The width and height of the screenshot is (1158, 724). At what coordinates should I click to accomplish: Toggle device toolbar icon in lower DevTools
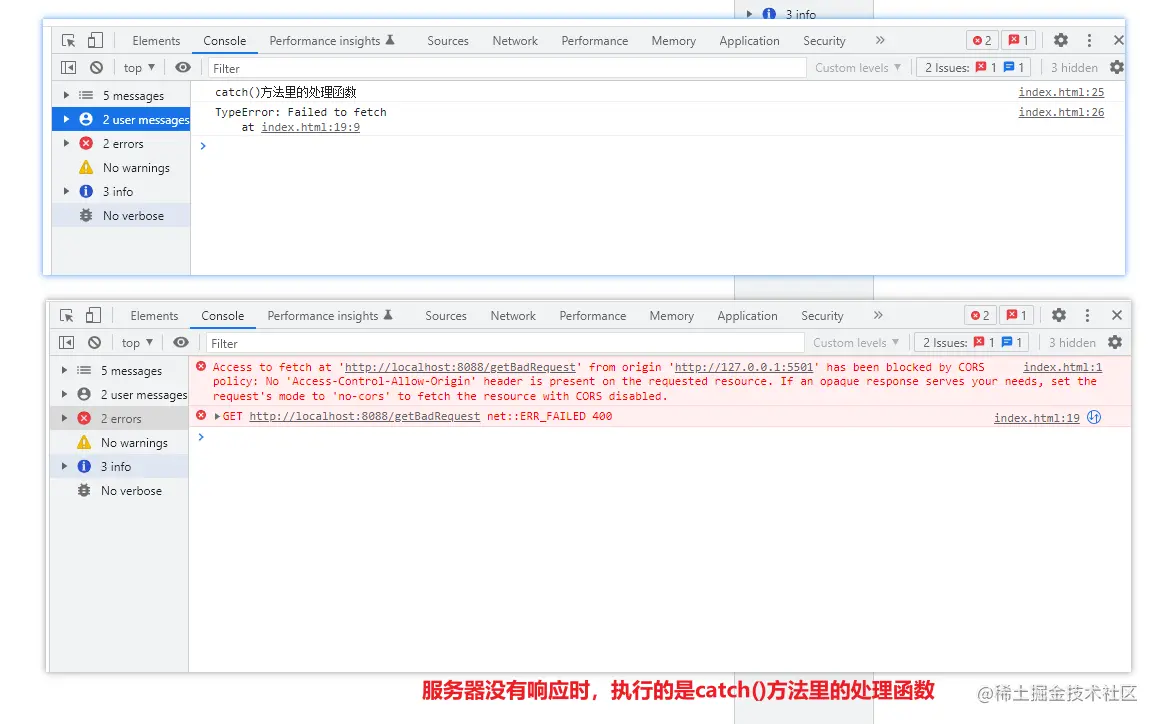[x=93, y=315]
